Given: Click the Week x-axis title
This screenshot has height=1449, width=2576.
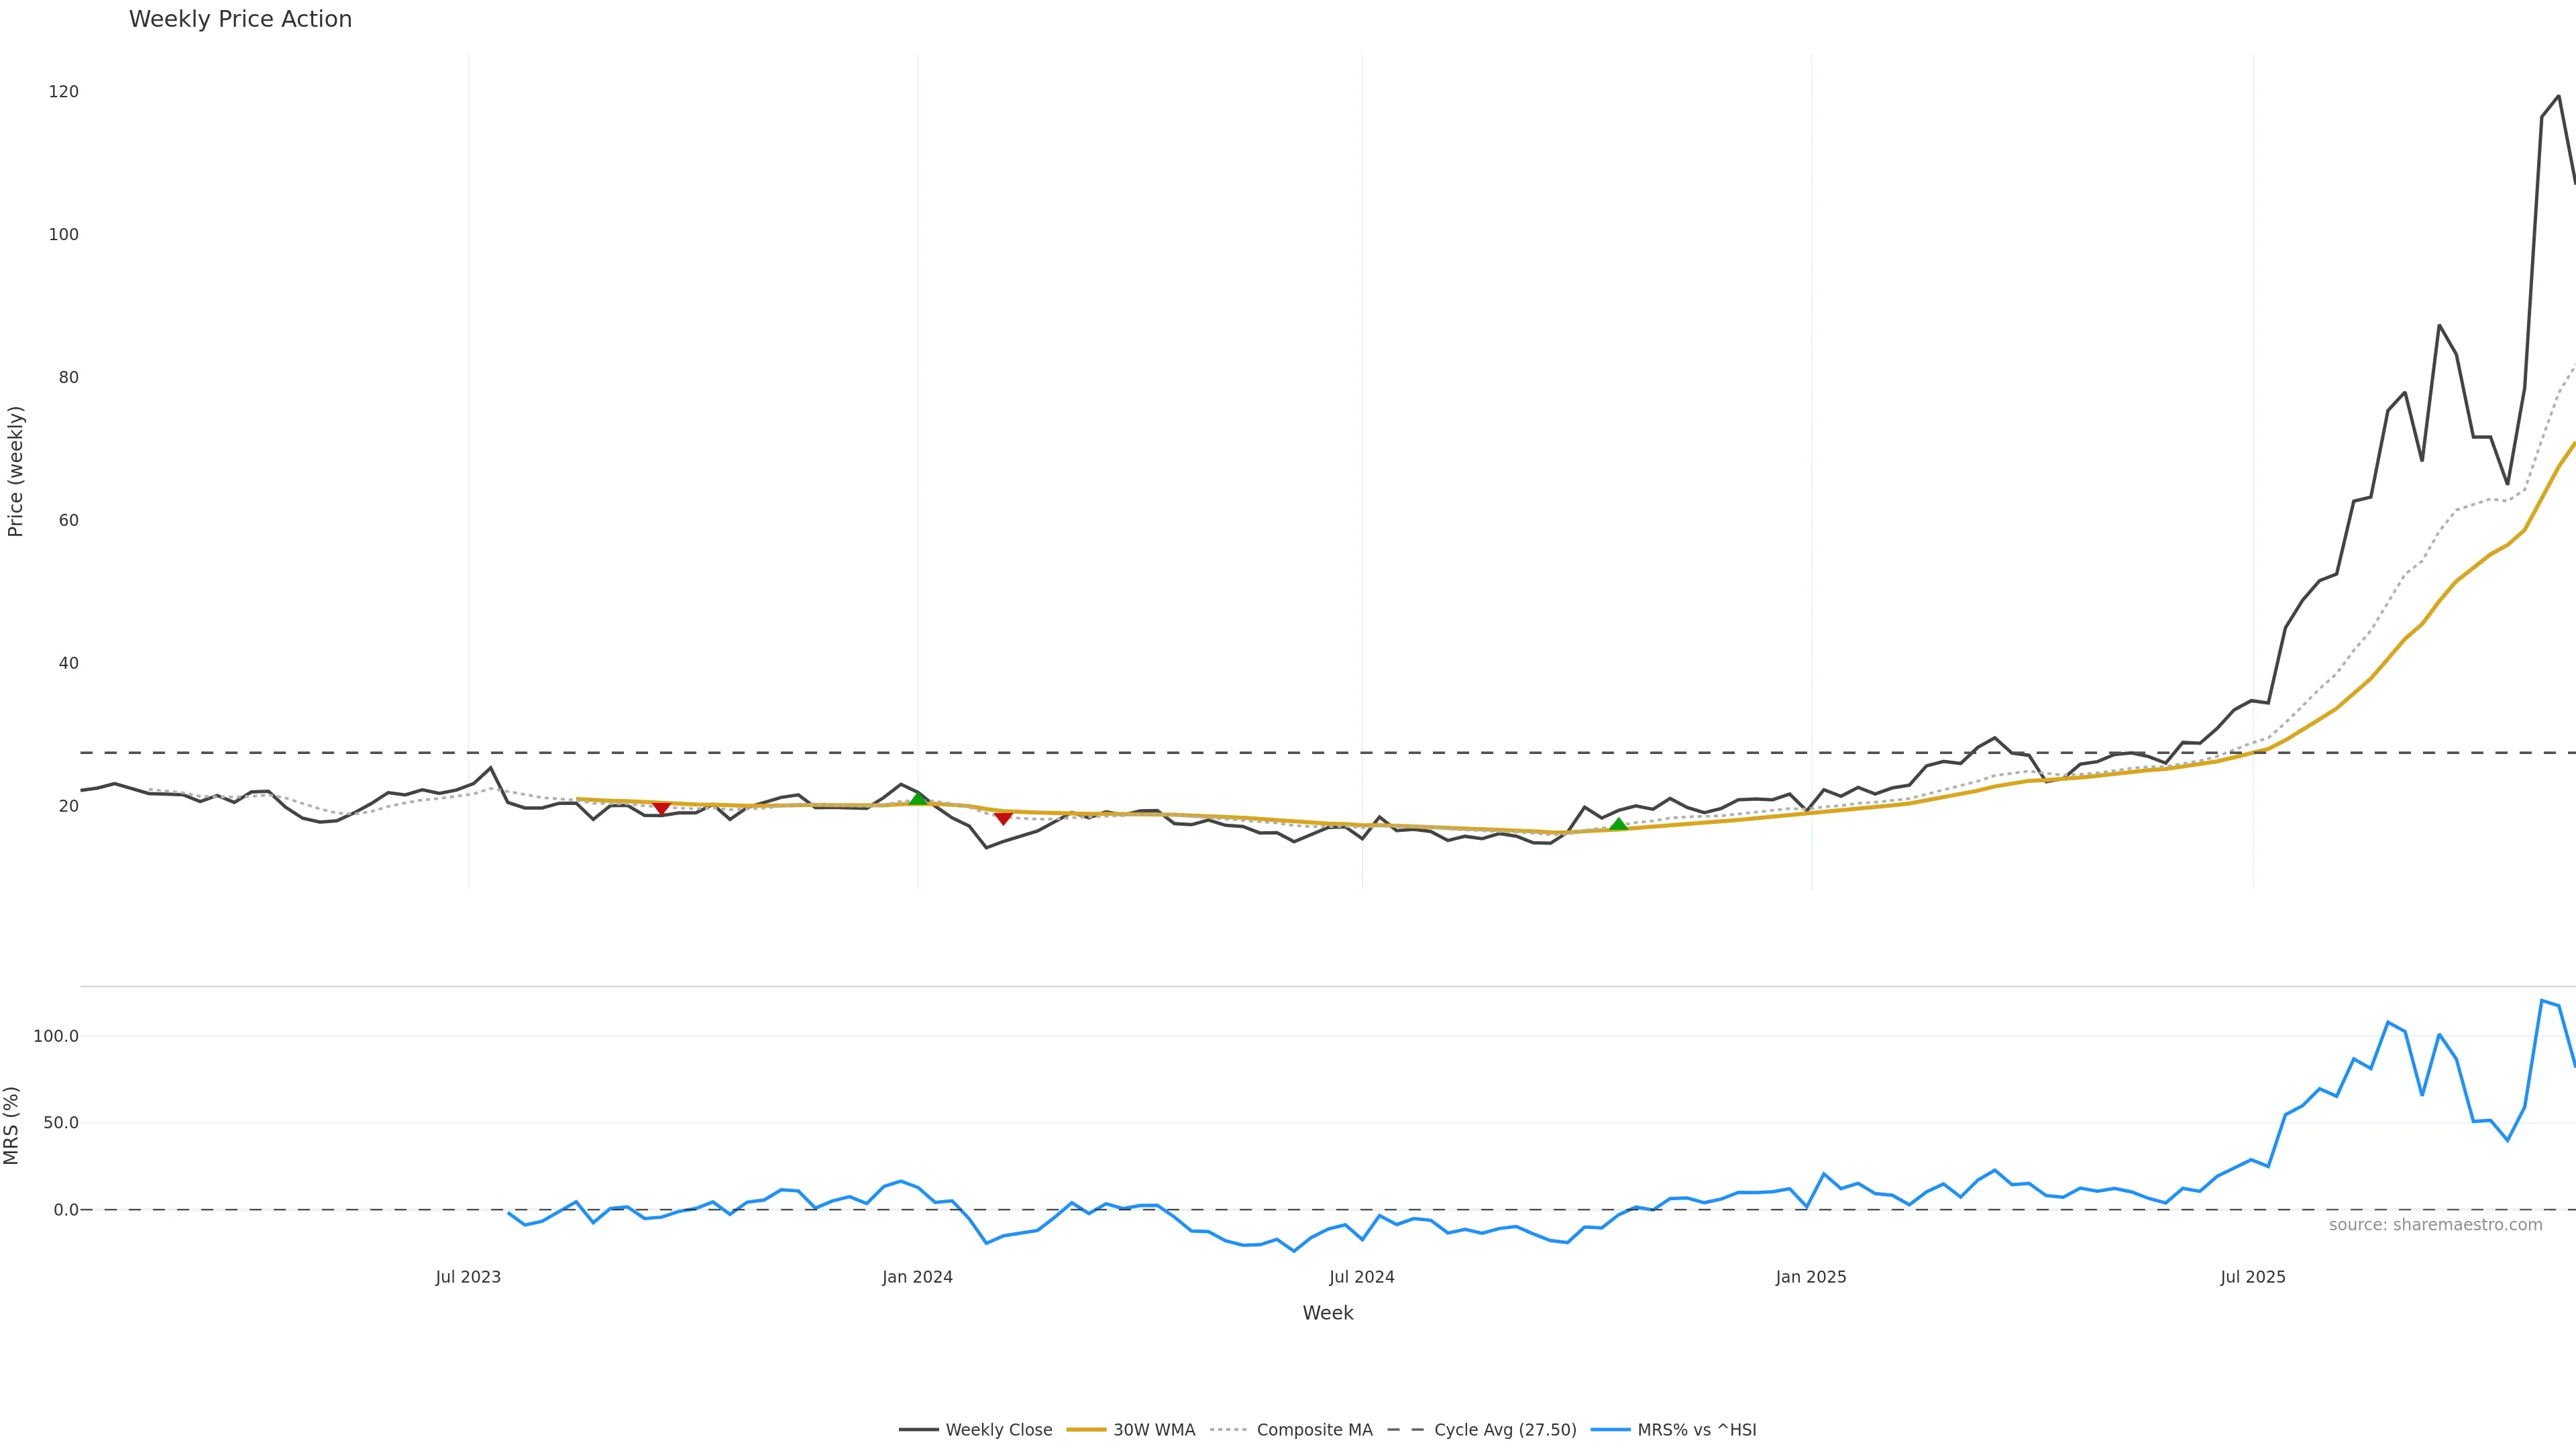Looking at the screenshot, I should click(1327, 1313).
